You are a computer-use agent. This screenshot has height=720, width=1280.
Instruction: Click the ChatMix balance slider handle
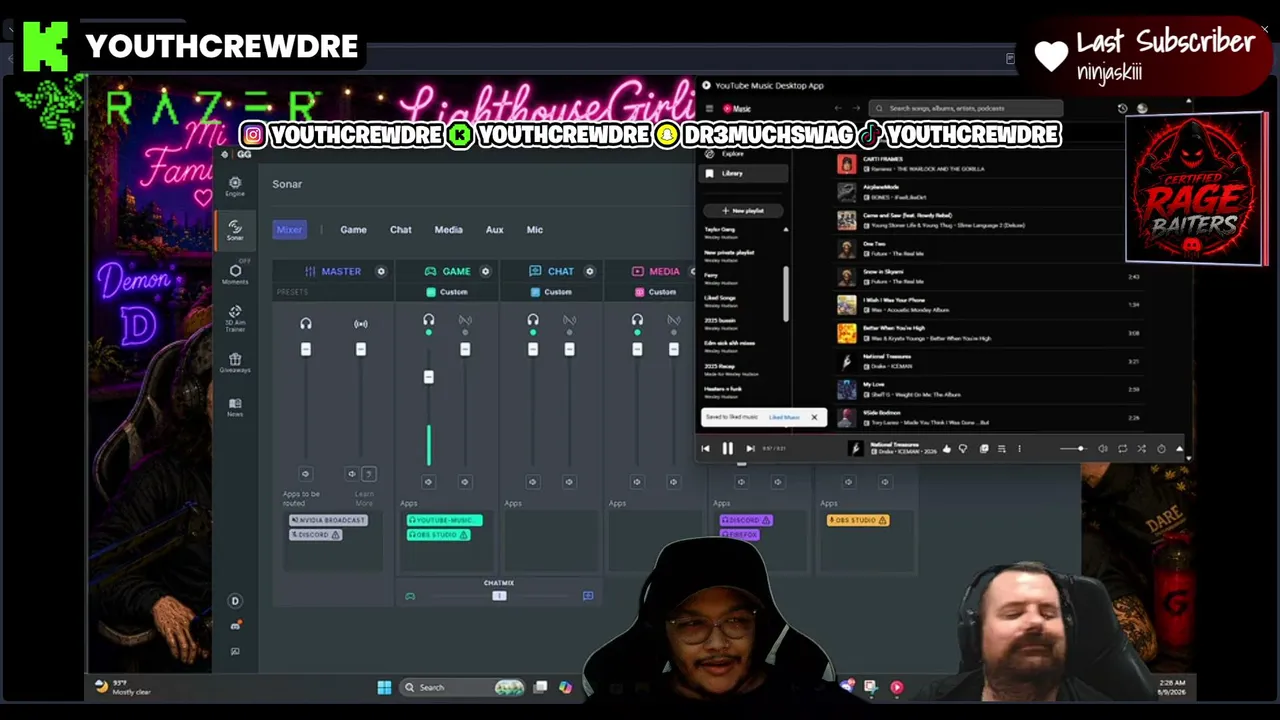coord(499,596)
